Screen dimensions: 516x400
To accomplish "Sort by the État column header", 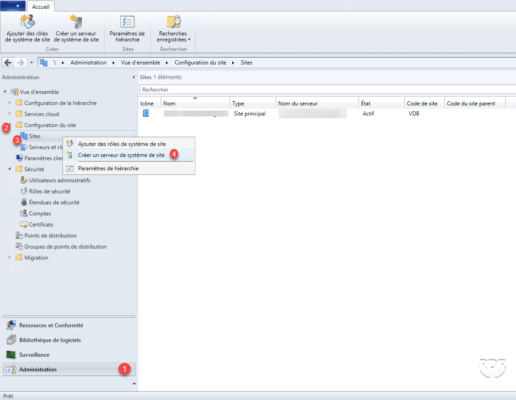I will click(381, 103).
